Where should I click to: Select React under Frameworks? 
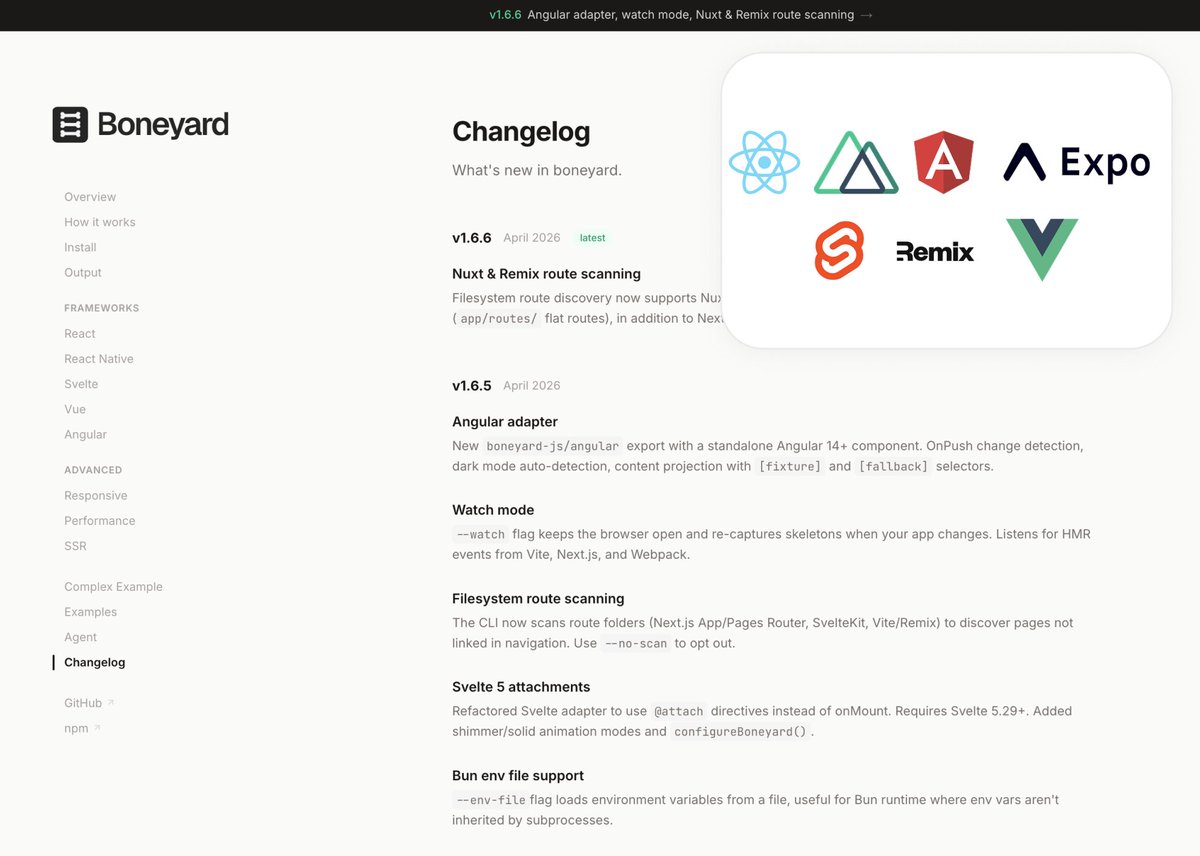click(80, 333)
